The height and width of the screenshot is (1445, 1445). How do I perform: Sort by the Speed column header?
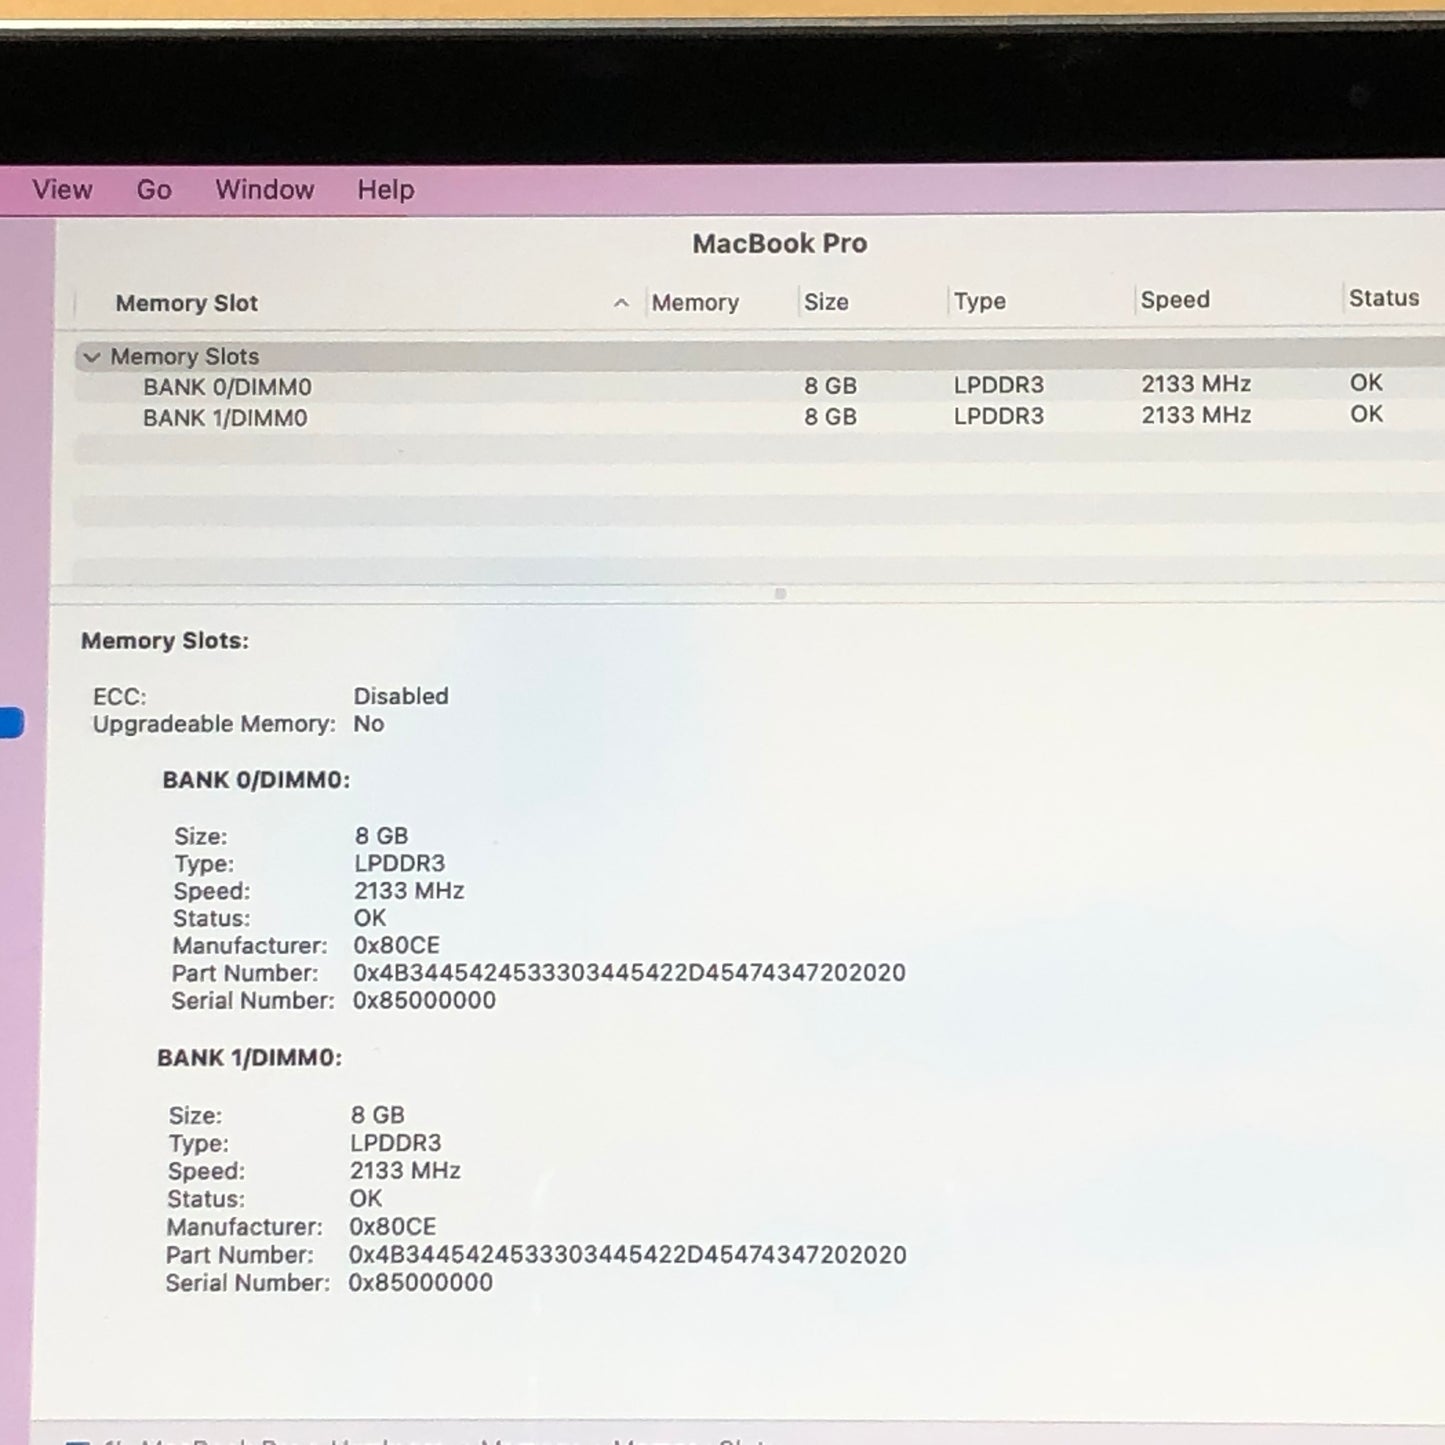[x=1176, y=299]
